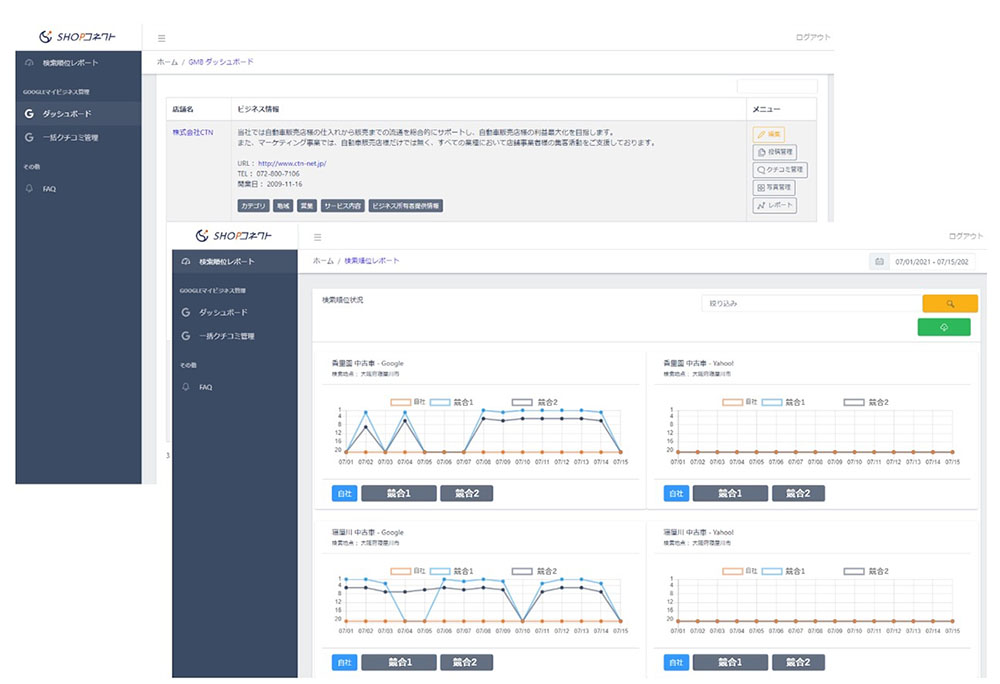Toggle the blue 自社 button under 森里園 中古車 Google chart
Screen dimensions: 1000x684
coord(343,493)
